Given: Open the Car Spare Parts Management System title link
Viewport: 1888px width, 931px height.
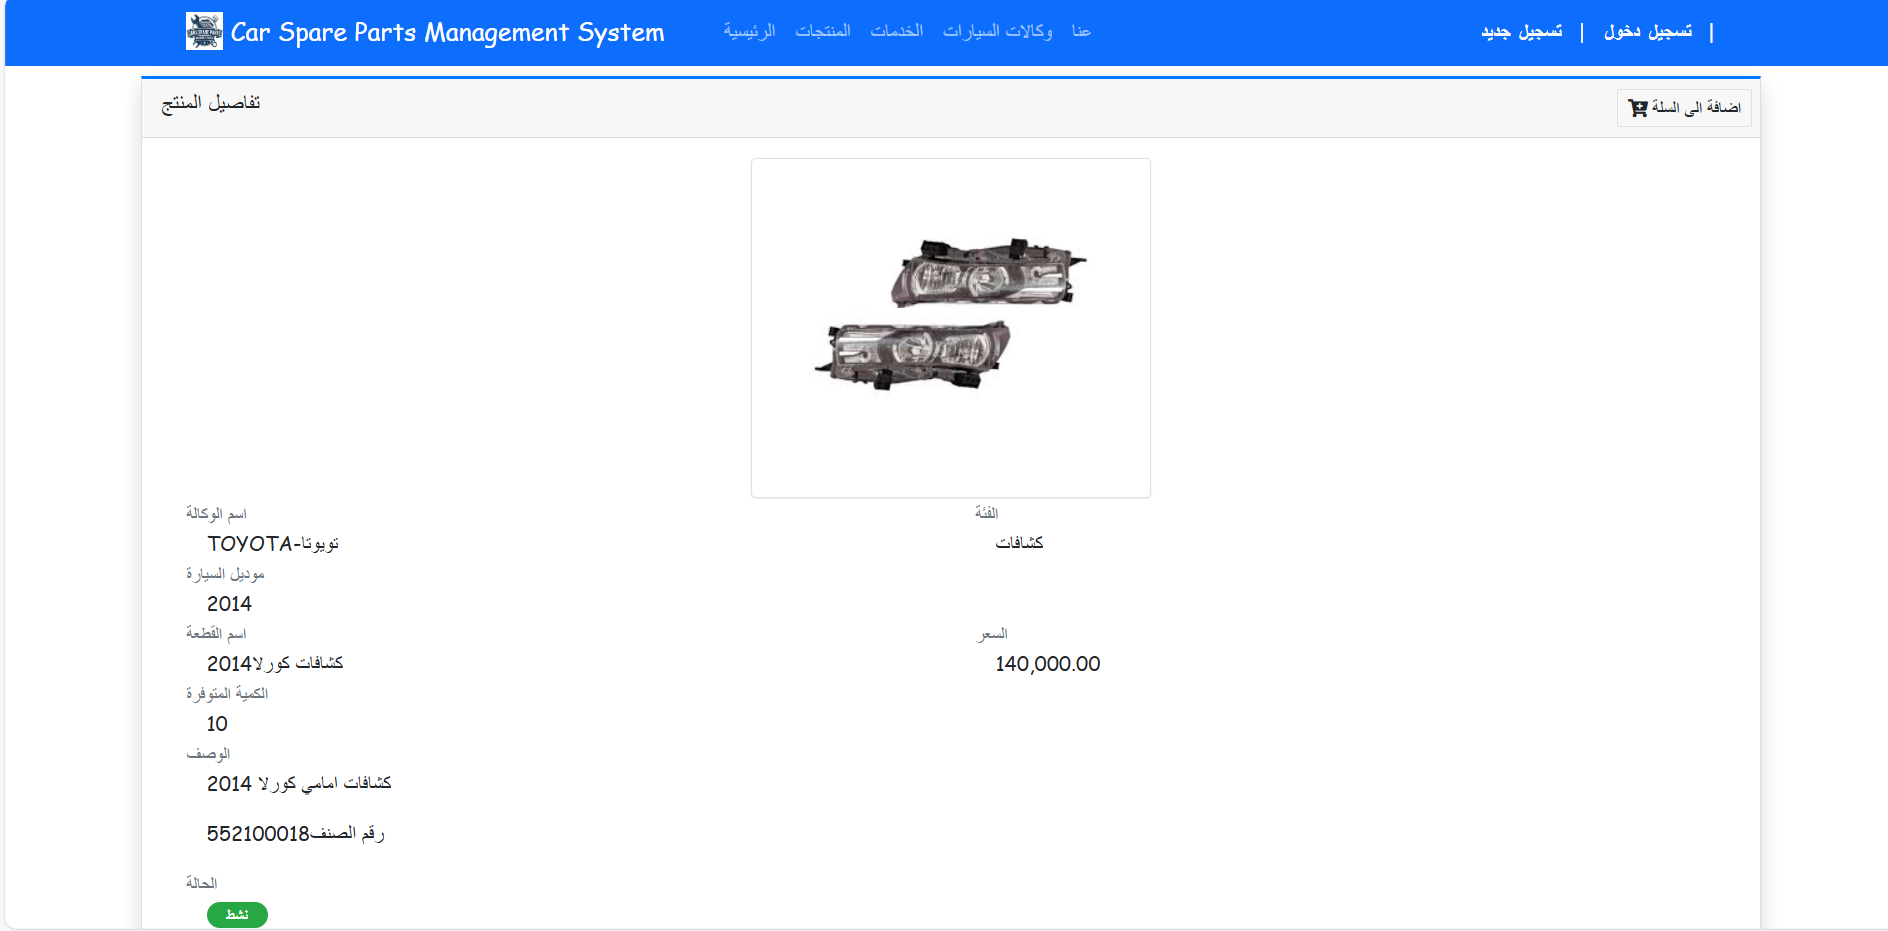Looking at the screenshot, I should point(447,32).
